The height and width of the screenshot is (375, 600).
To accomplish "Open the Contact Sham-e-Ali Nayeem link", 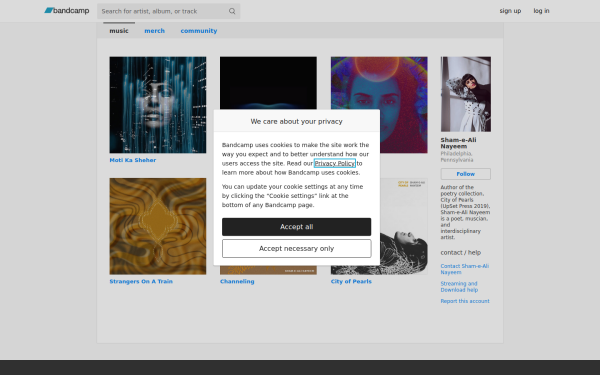I will pos(465,269).
